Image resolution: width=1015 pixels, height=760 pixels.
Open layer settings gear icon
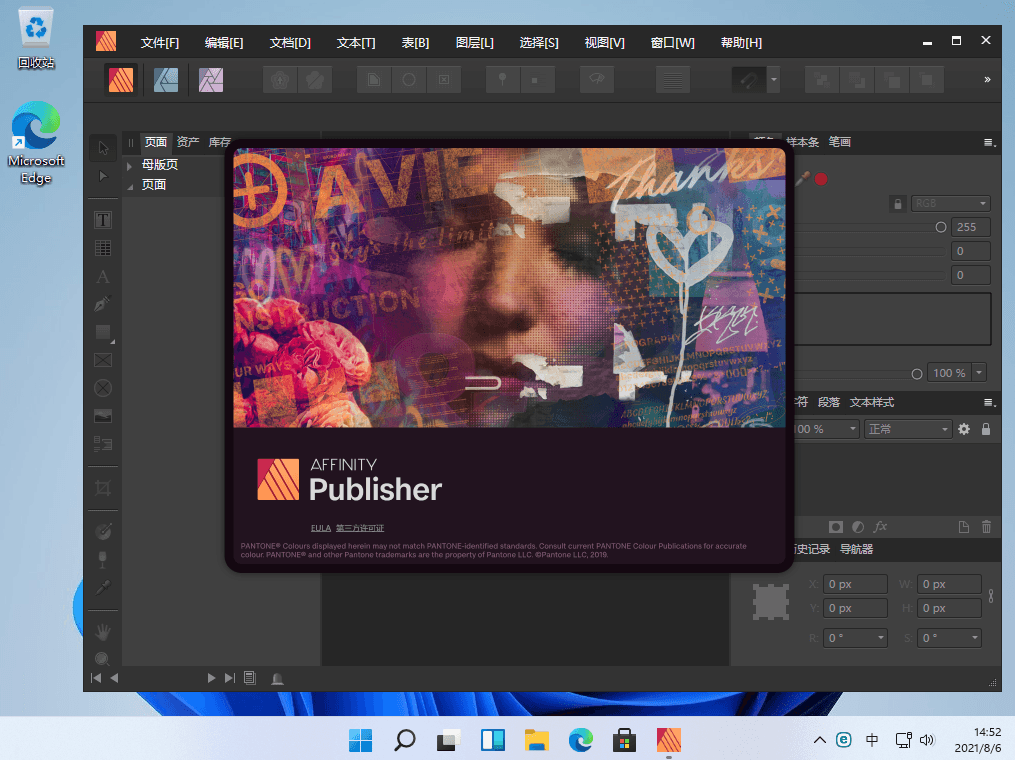point(964,429)
